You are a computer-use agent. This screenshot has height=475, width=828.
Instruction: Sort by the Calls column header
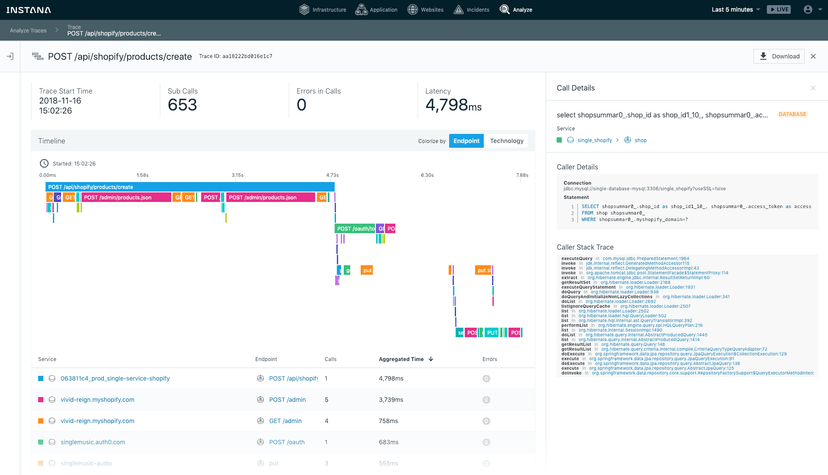click(x=331, y=359)
